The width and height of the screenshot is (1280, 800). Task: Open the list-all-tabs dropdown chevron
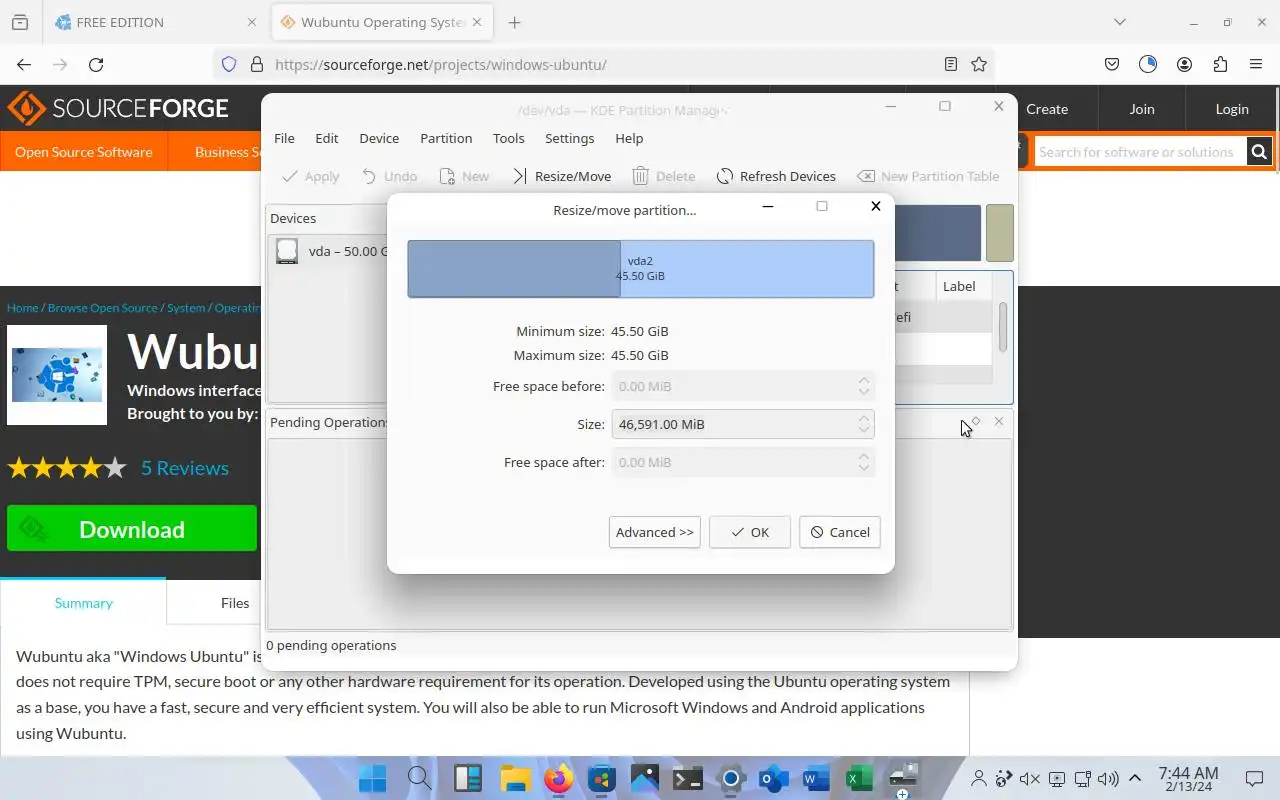click(1120, 22)
